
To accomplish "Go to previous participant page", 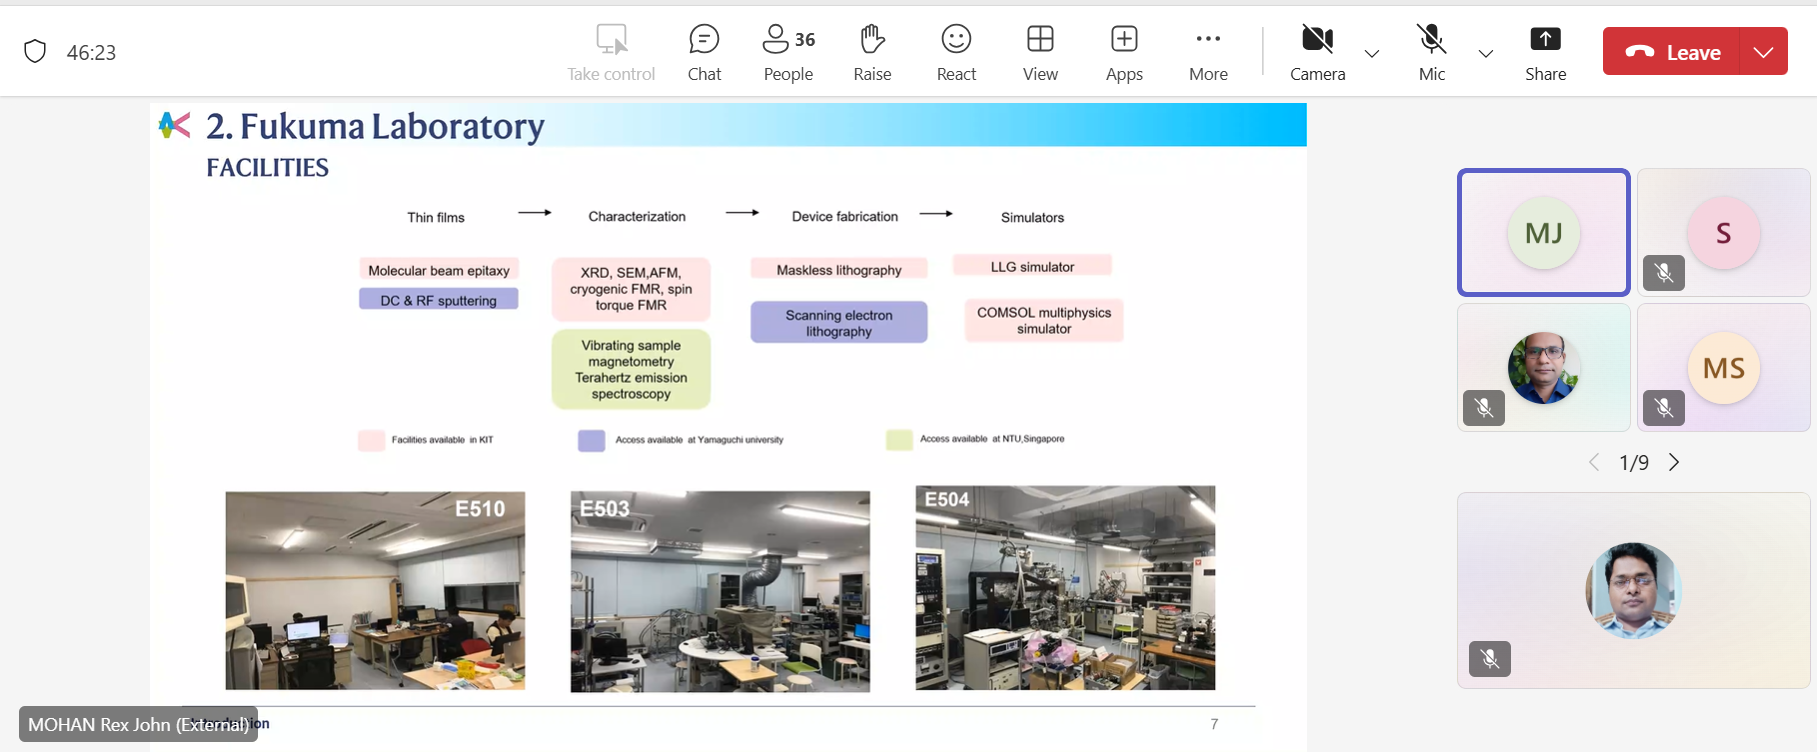I will point(1594,462).
